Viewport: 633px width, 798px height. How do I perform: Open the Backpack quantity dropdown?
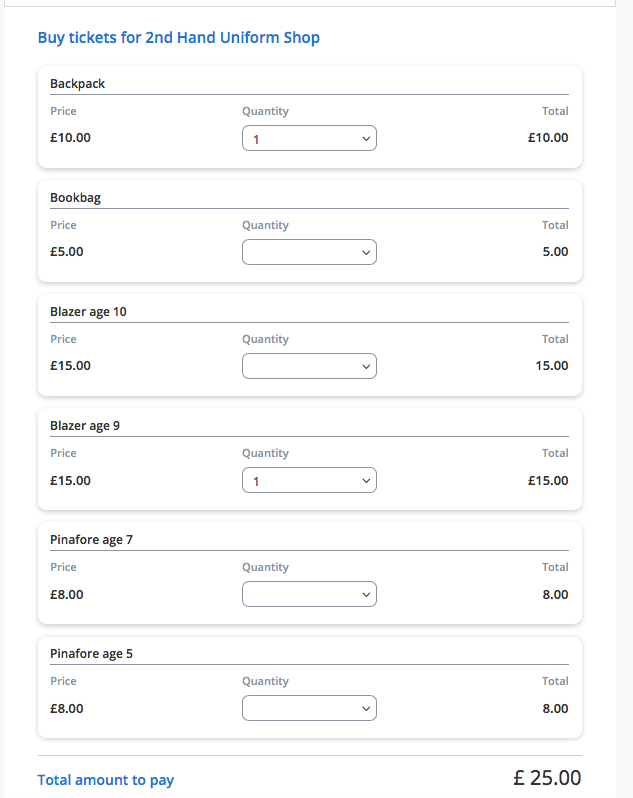[309, 138]
